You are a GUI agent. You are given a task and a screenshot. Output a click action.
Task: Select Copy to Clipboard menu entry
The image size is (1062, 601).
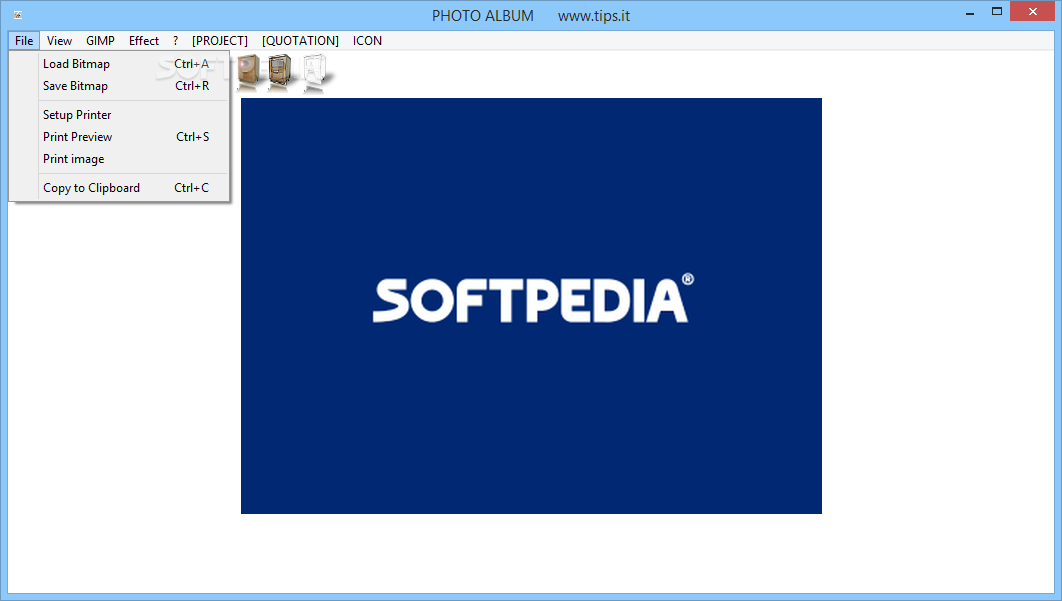pyautogui.click(x=120, y=188)
